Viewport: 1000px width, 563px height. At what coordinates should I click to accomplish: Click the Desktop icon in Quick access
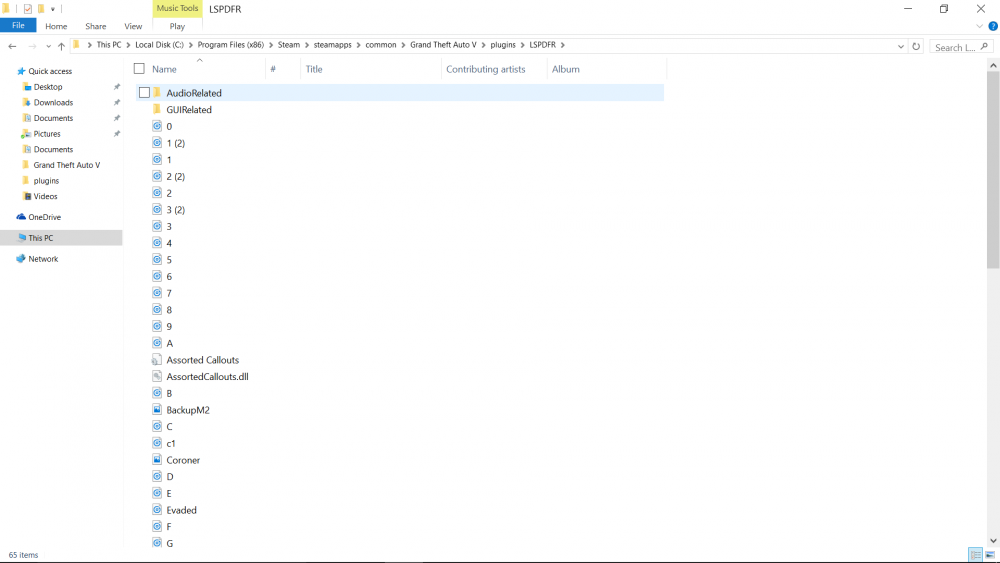[27, 87]
